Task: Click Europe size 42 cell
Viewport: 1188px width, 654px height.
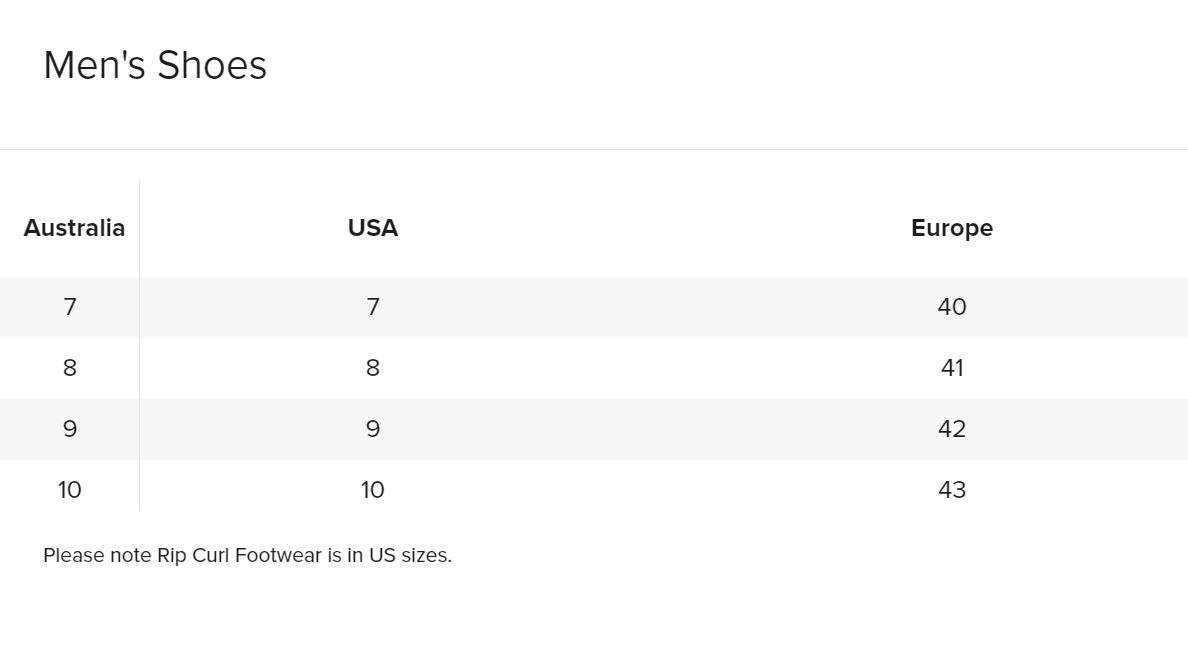Action: click(952, 429)
